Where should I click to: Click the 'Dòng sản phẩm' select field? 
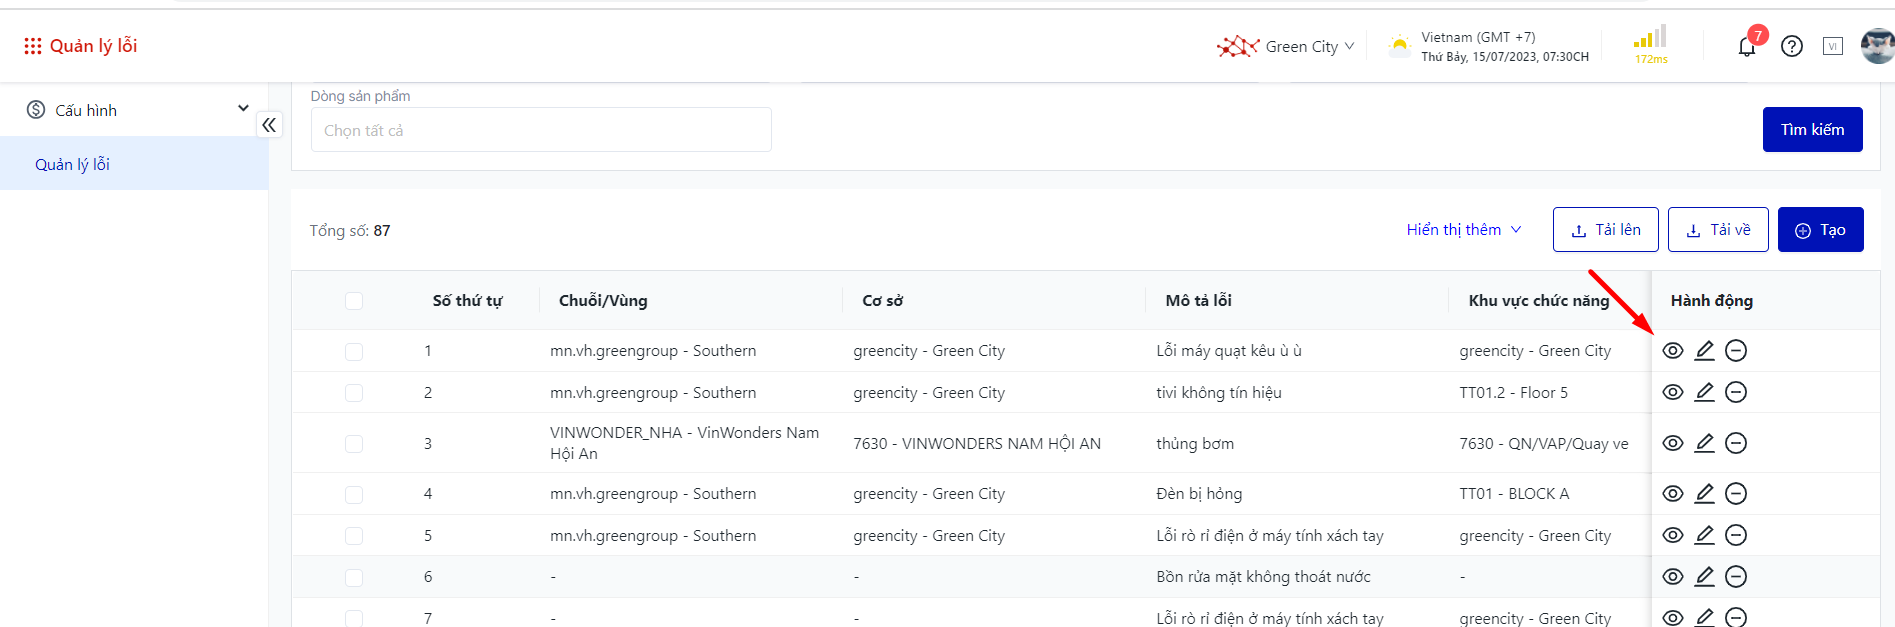point(541,130)
